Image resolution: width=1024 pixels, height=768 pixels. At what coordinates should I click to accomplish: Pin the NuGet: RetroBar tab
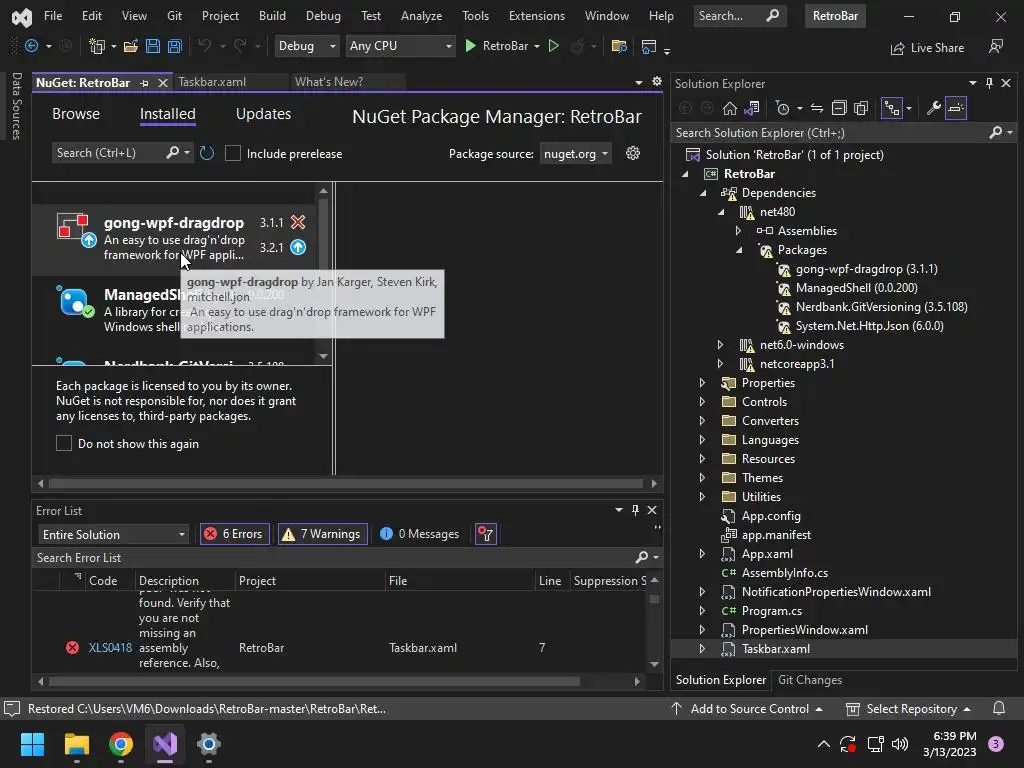click(x=144, y=83)
